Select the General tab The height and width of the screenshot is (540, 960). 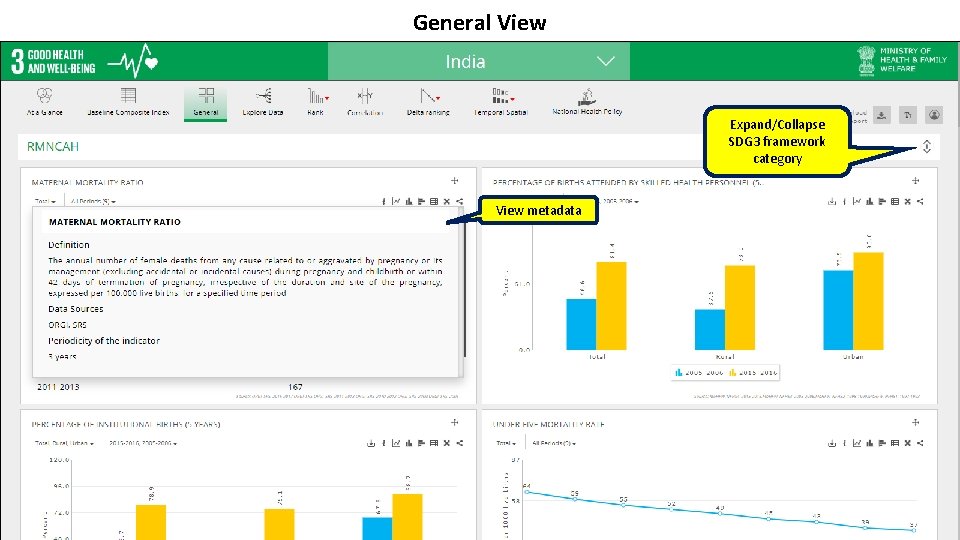(x=206, y=102)
